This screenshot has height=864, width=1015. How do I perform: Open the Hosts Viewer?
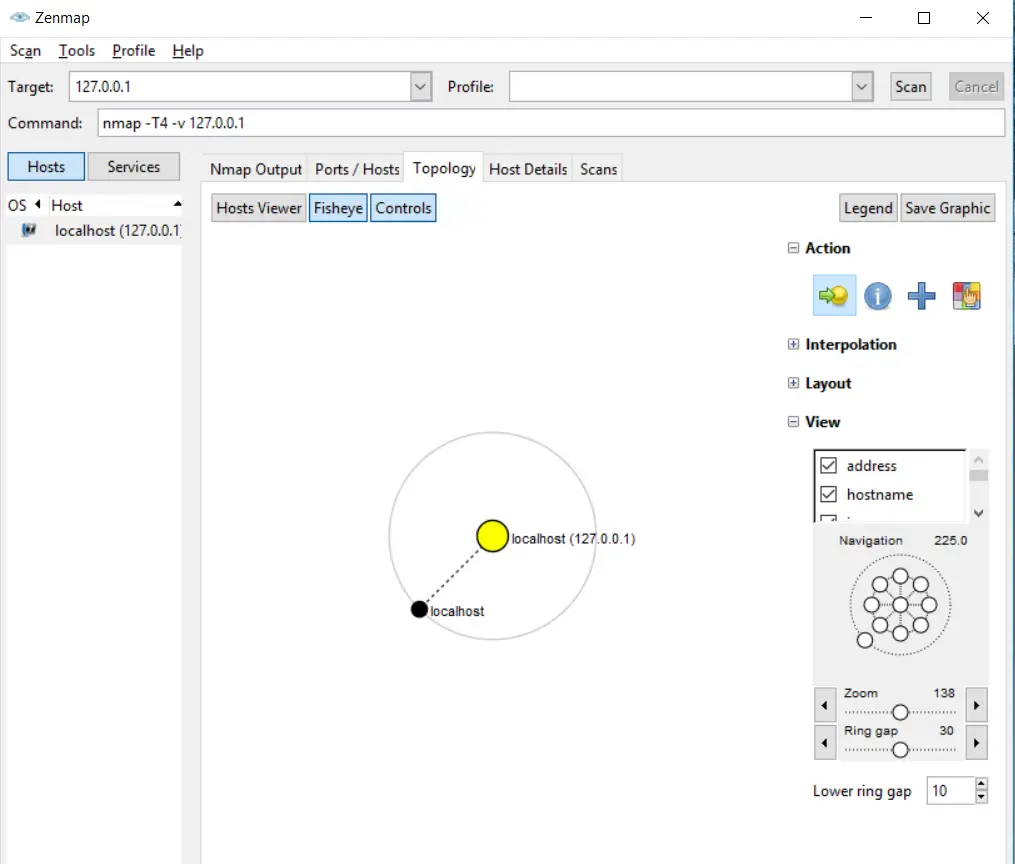tap(258, 208)
